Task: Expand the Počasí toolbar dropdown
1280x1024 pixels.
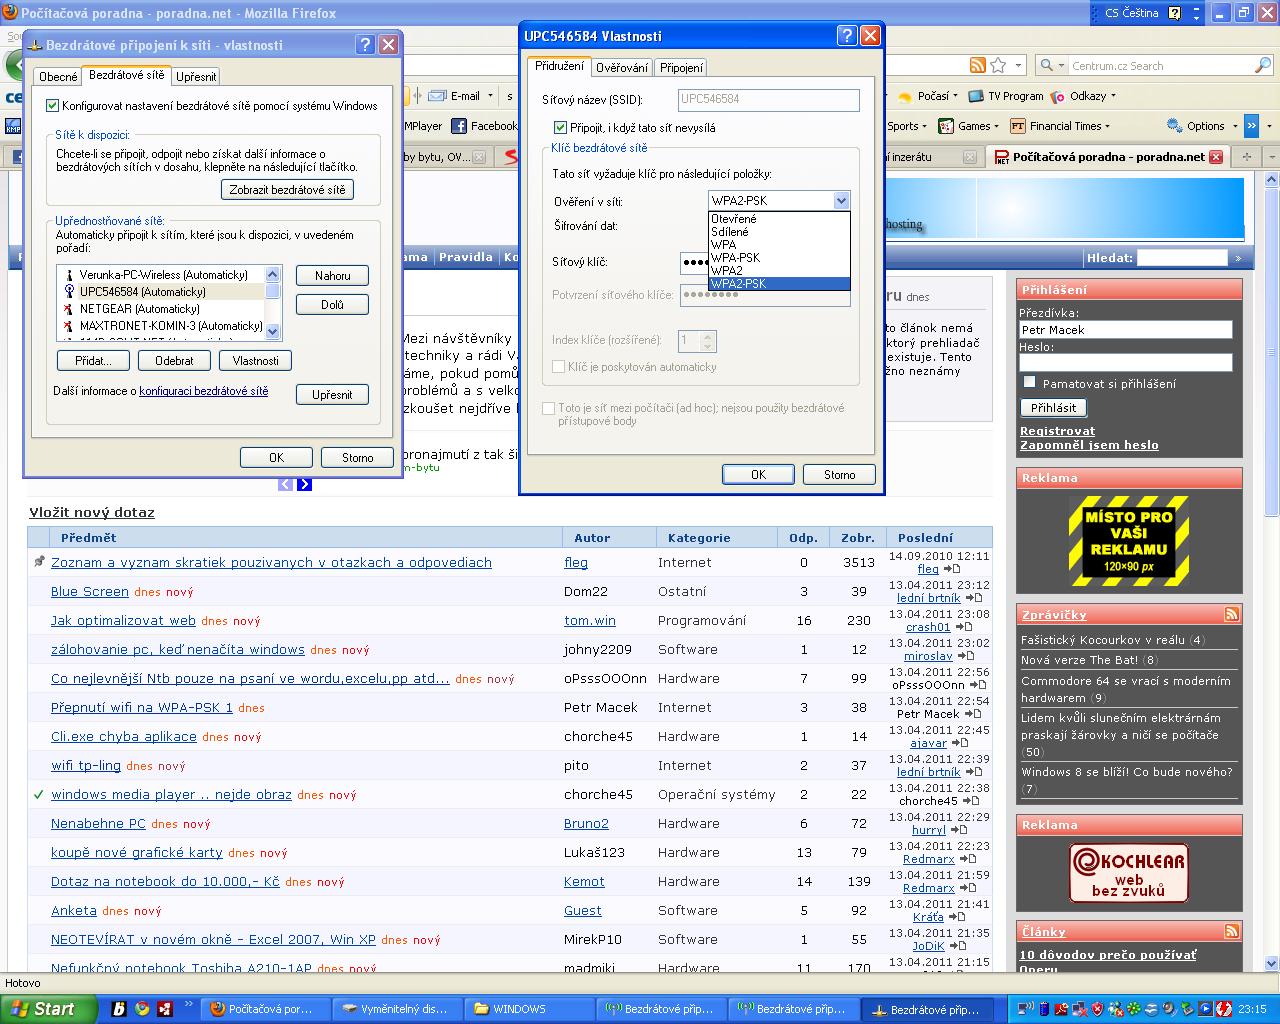Action: click(x=955, y=97)
